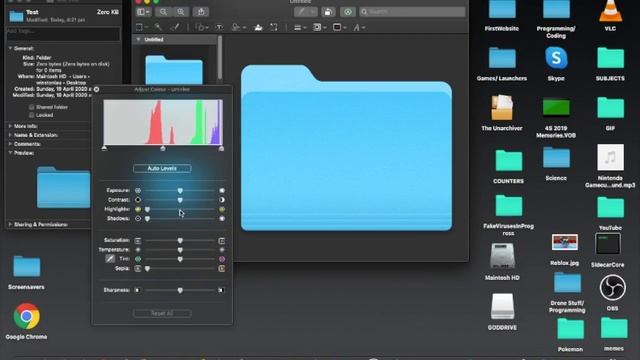Select The Unarchiver icon on the desktop
This screenshot has height=360, width=640.
pyautogui.click(x=502, y=107)
